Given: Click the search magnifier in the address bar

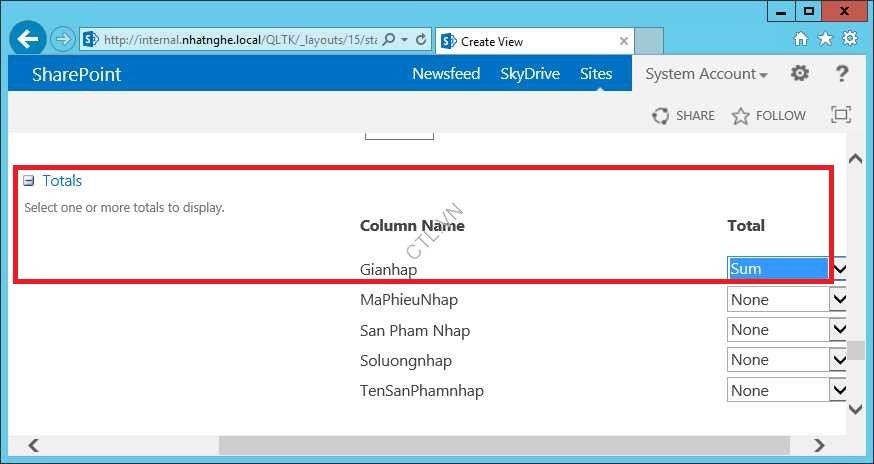Looking at the screenshot, I should pos(390,40).
